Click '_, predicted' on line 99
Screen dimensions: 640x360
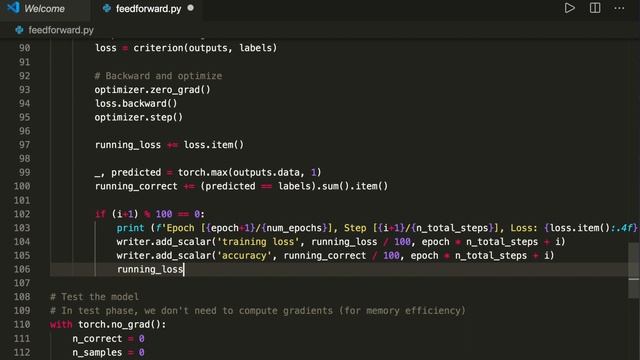(128, 172)
